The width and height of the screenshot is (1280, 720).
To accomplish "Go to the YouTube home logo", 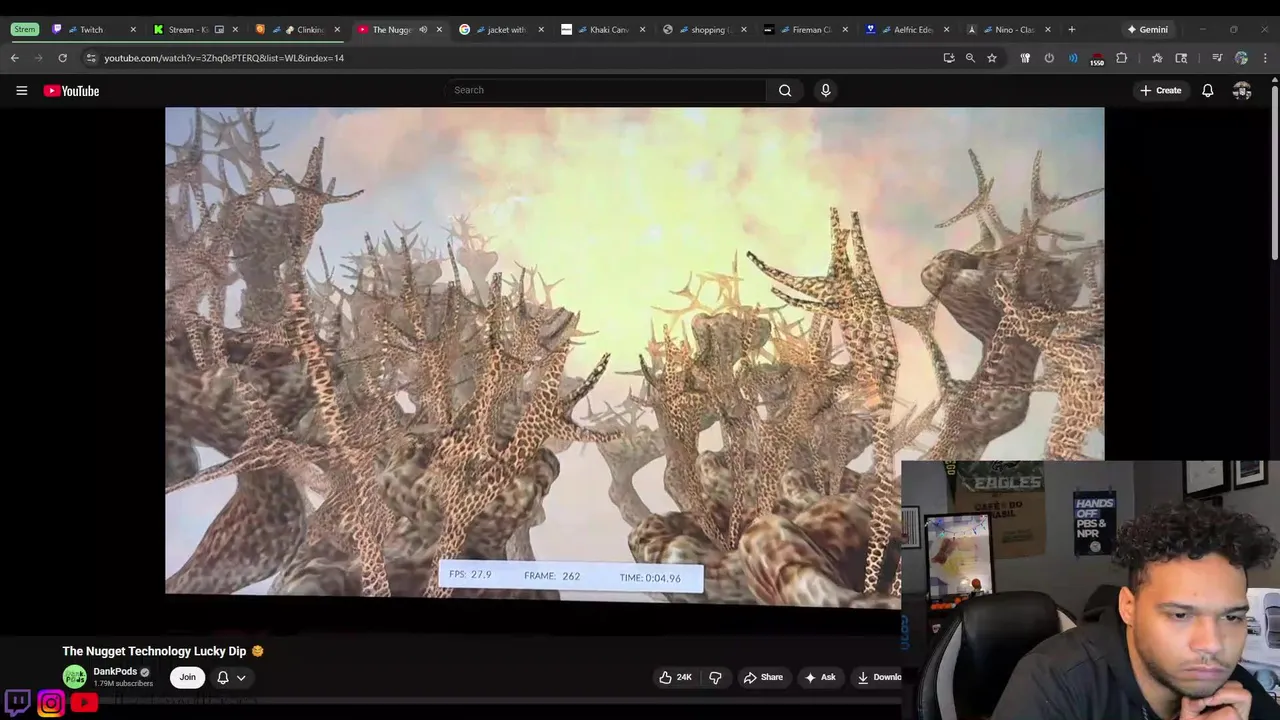I will pyautogui.click(x=71, y=91).
